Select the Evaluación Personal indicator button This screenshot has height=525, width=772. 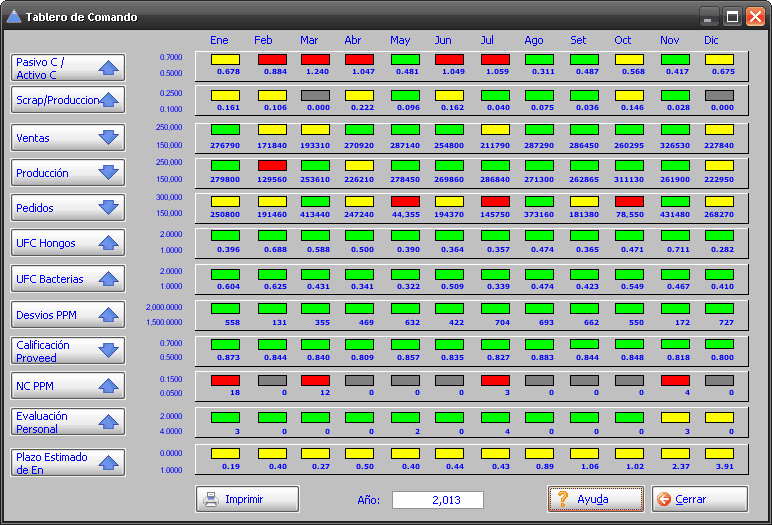[x=67, y=421]
